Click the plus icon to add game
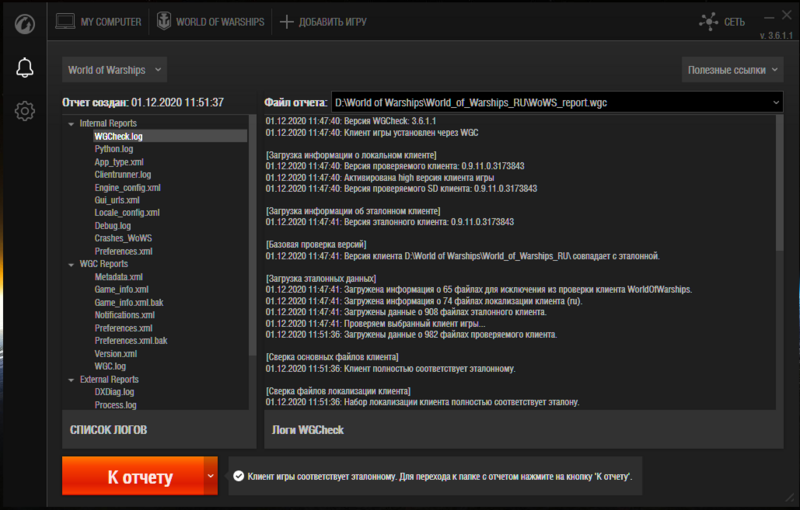 tap(287, 22)
